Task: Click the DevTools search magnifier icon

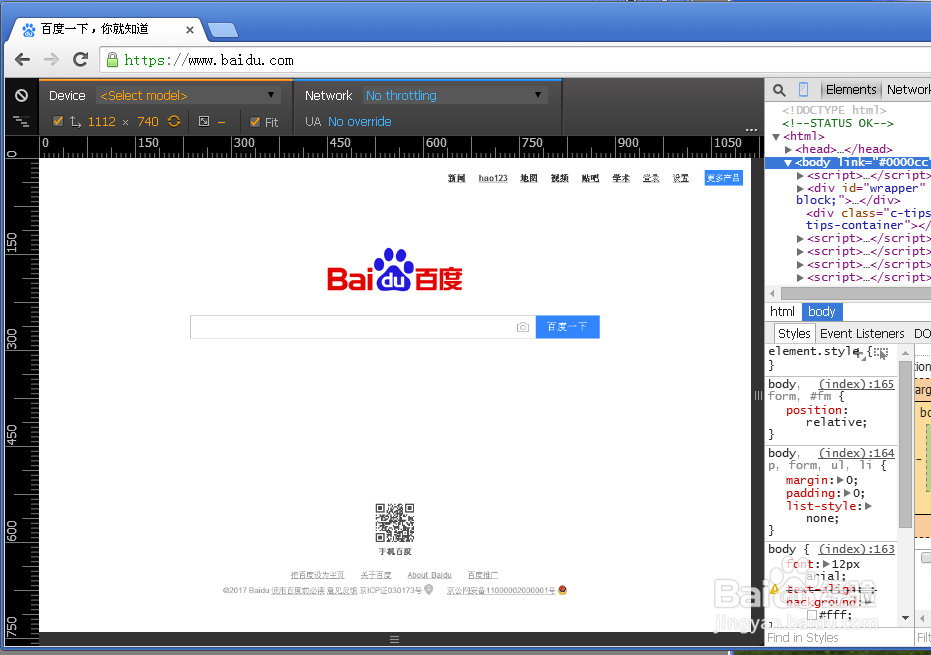Action: pos(779,90)
